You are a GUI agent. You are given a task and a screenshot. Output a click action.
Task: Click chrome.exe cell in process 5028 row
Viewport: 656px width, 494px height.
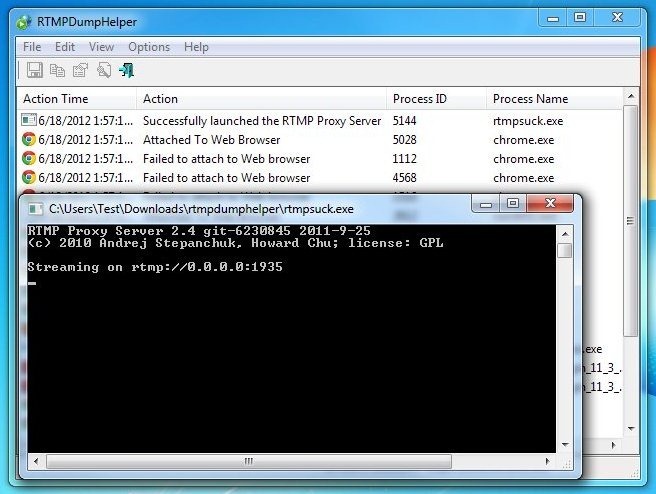point(523,140)
